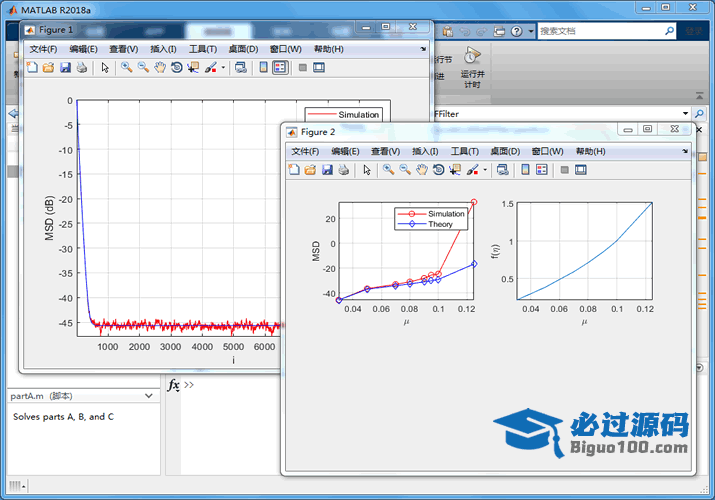715x500 pixels.
Task: Insert Colorbar icon in Figure 2 toolbar
Action: [x=525, y=170]
